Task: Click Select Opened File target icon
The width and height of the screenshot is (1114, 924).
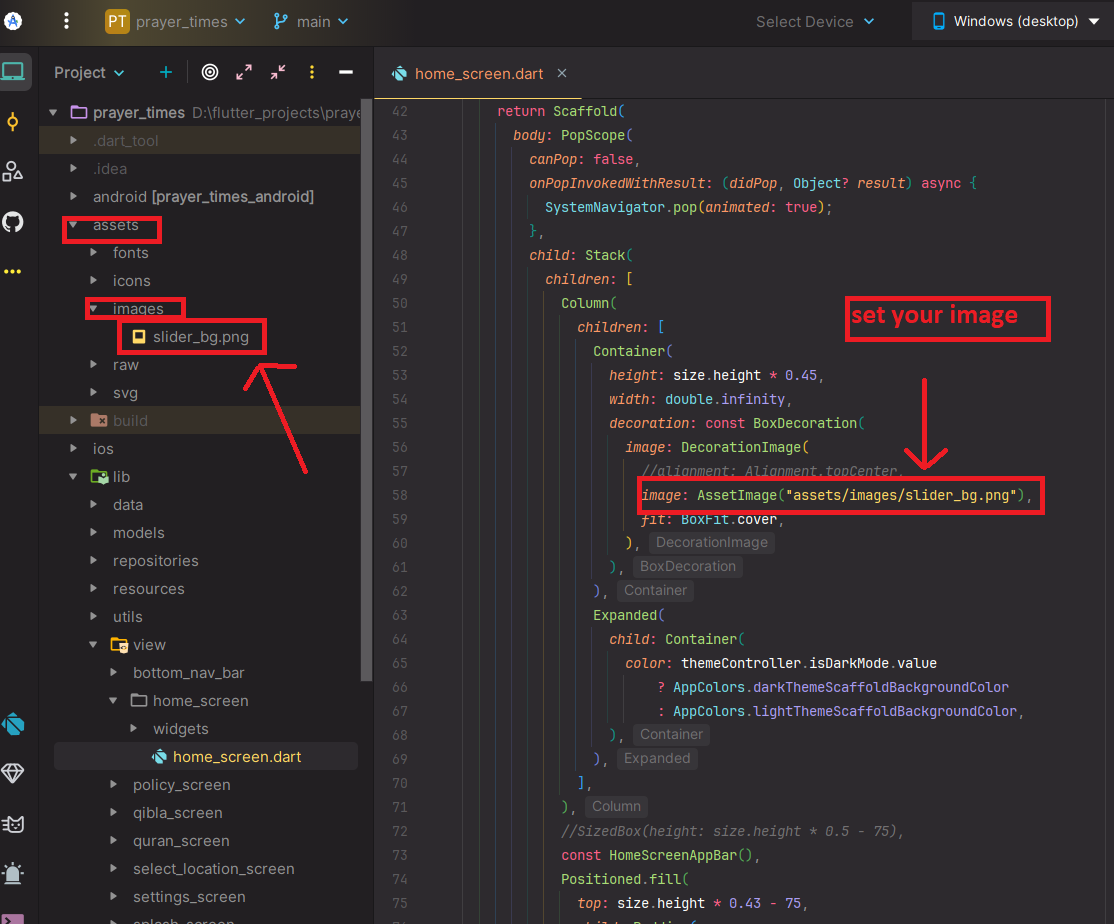Action: point(209,72)
